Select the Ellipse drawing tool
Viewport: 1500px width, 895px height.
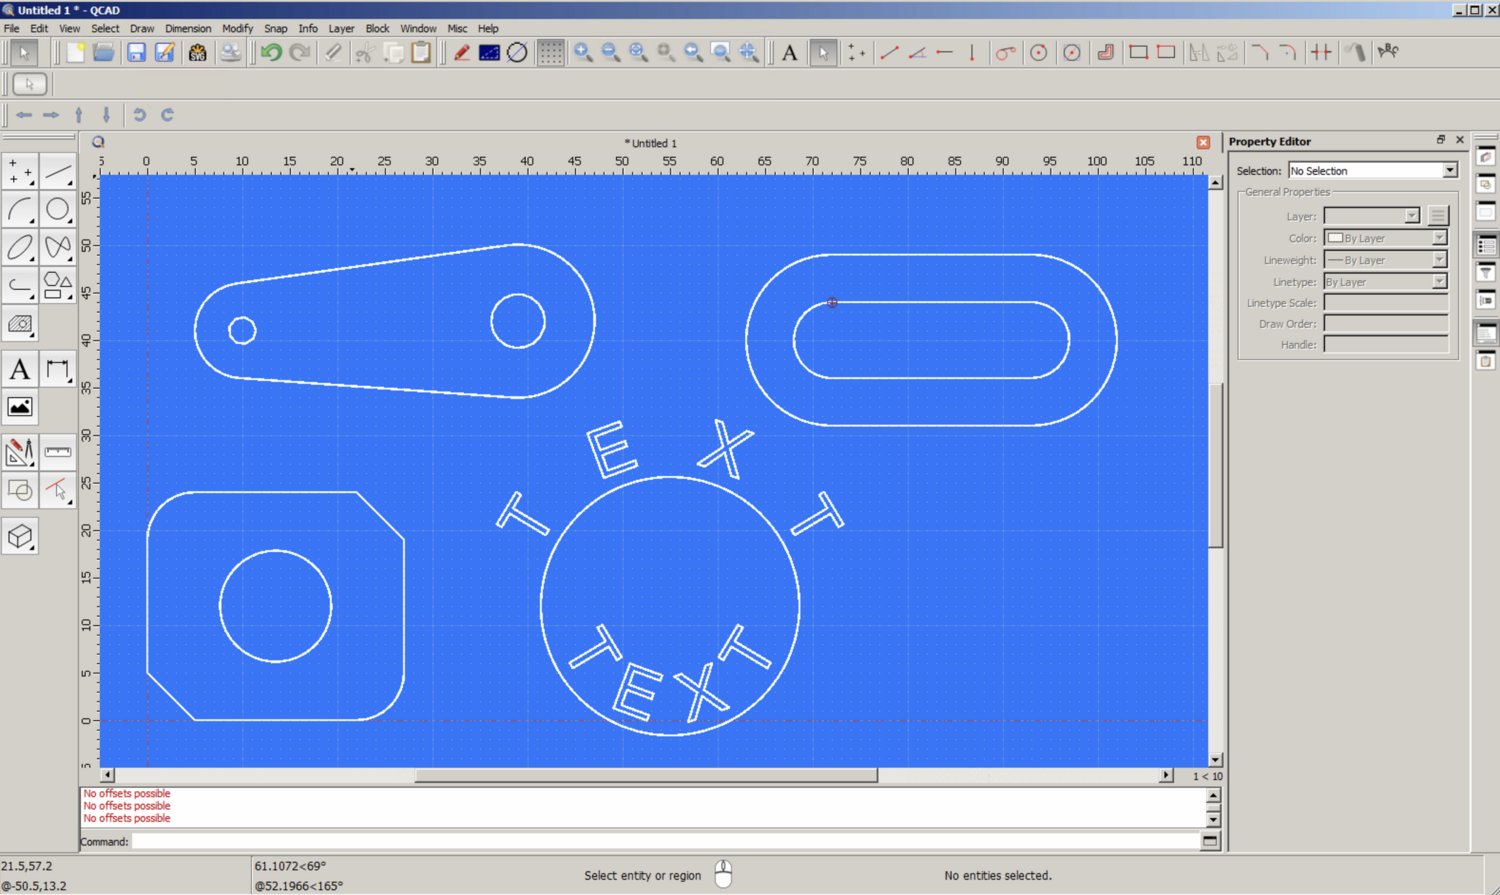[19, 247]
